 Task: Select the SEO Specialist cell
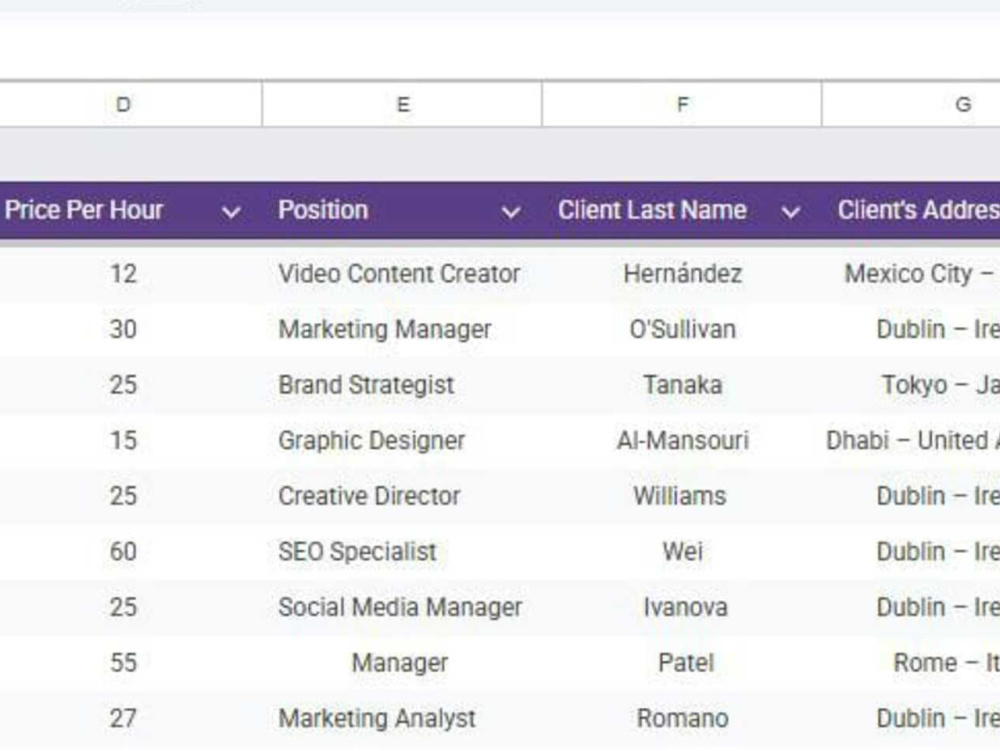[x=402, y=552]
